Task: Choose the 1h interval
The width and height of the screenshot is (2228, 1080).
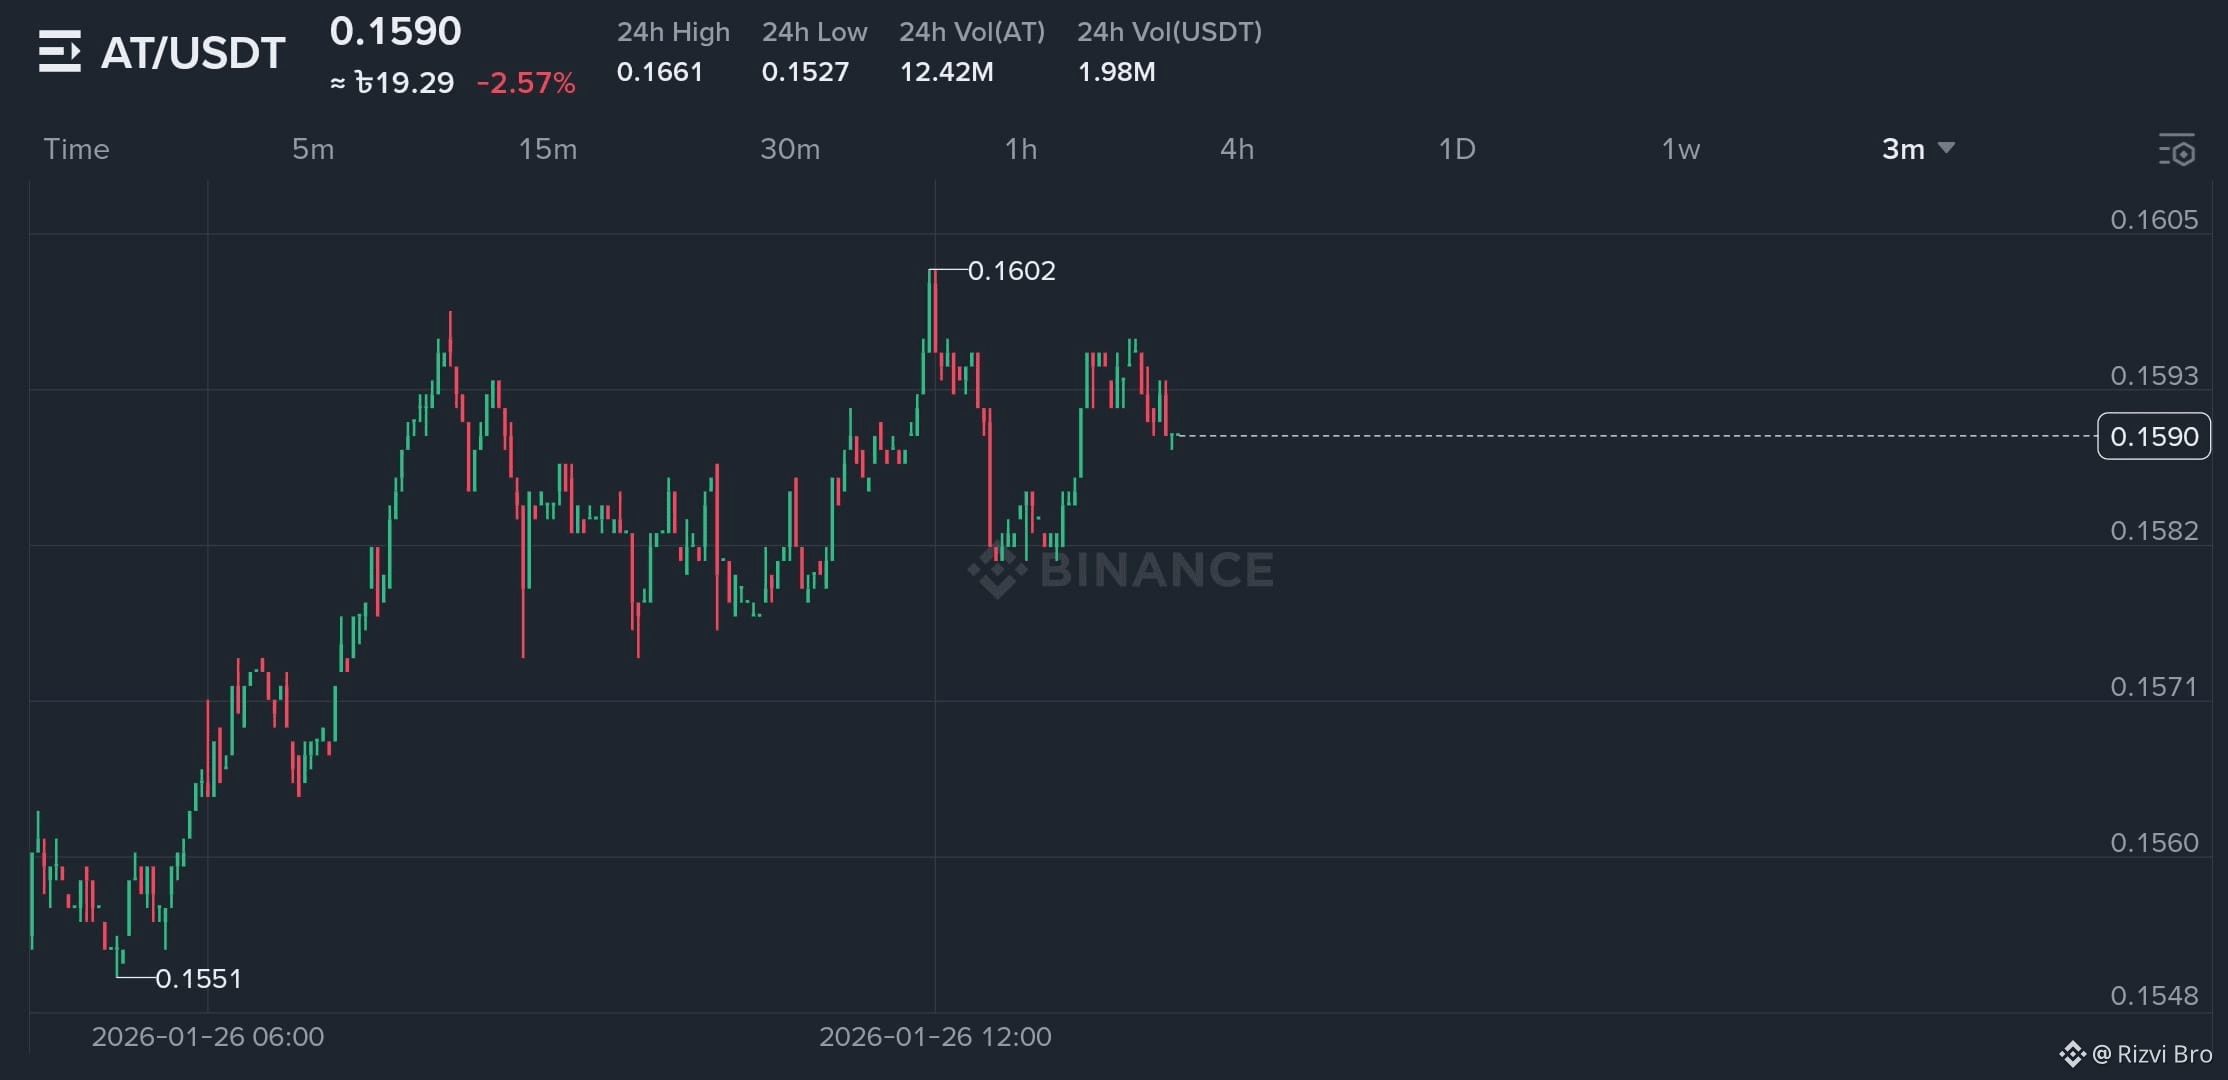Action: click(1021, 149)
